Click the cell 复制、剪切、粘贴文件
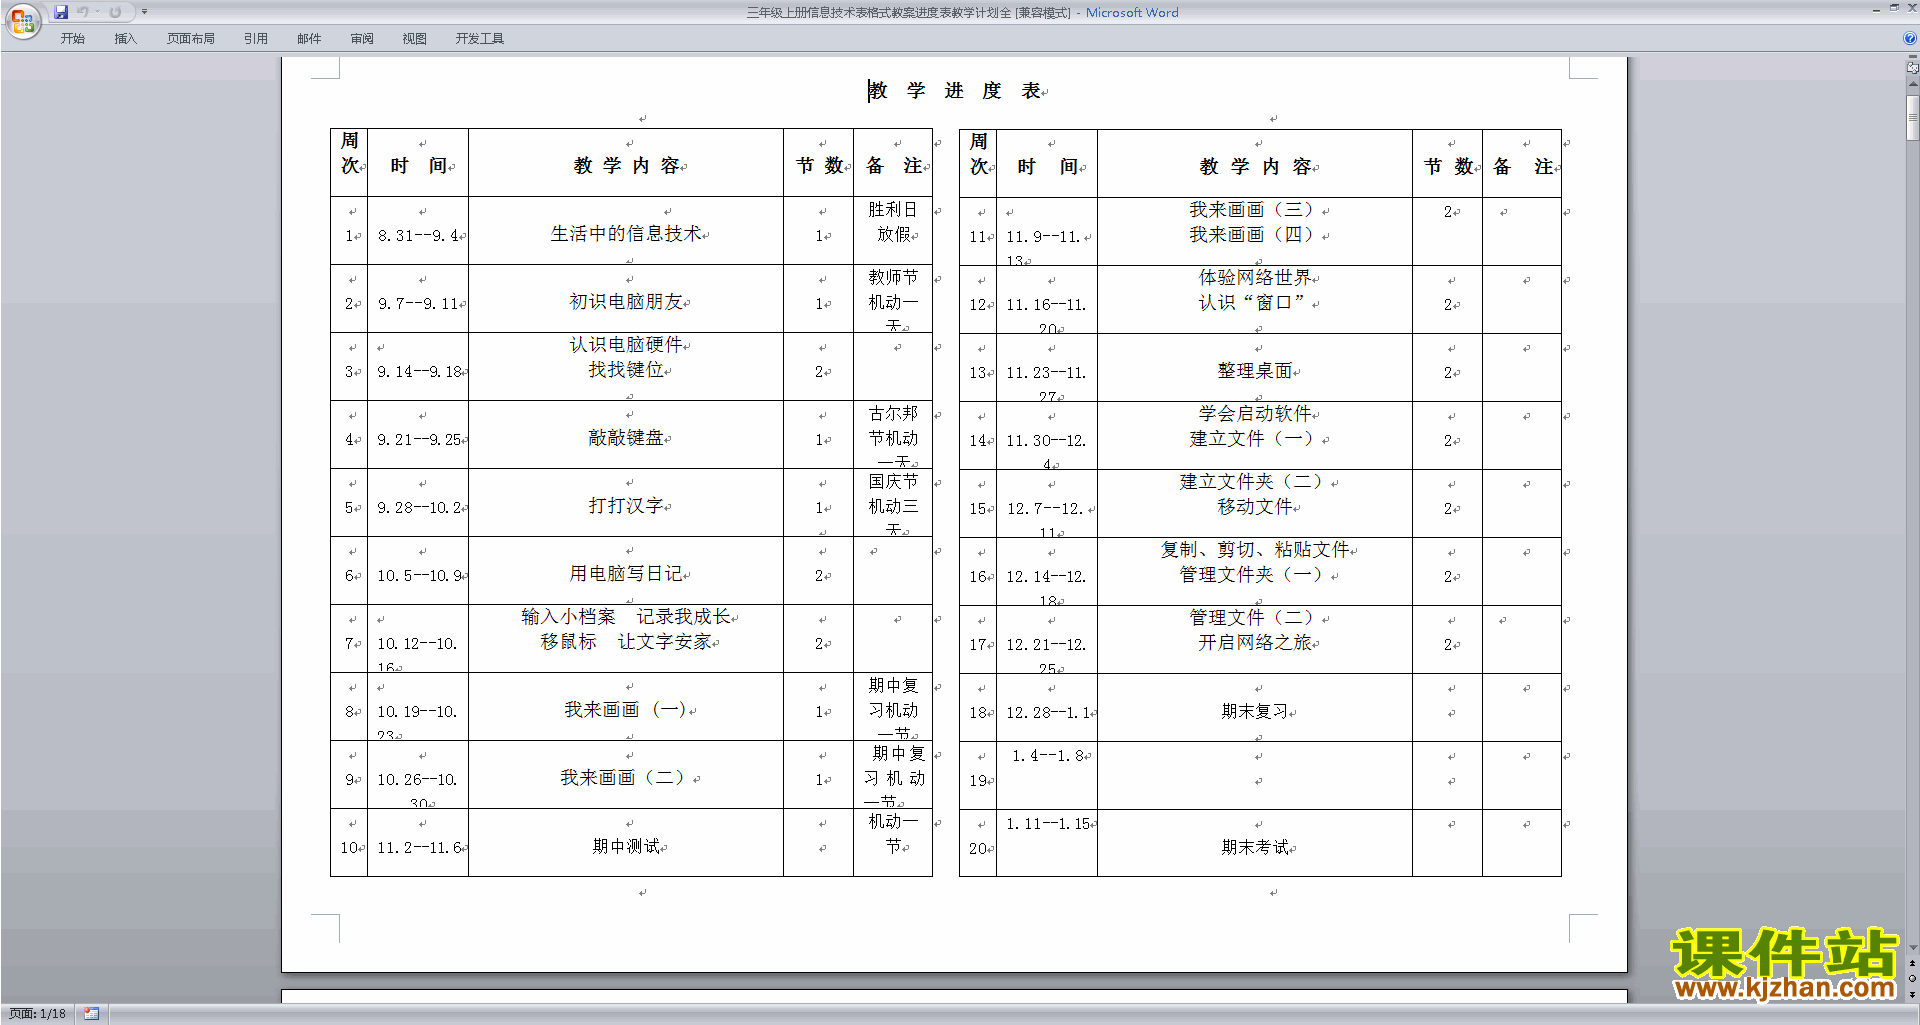This screenshot has width=1920, height=1025. tap(1255, 550)
